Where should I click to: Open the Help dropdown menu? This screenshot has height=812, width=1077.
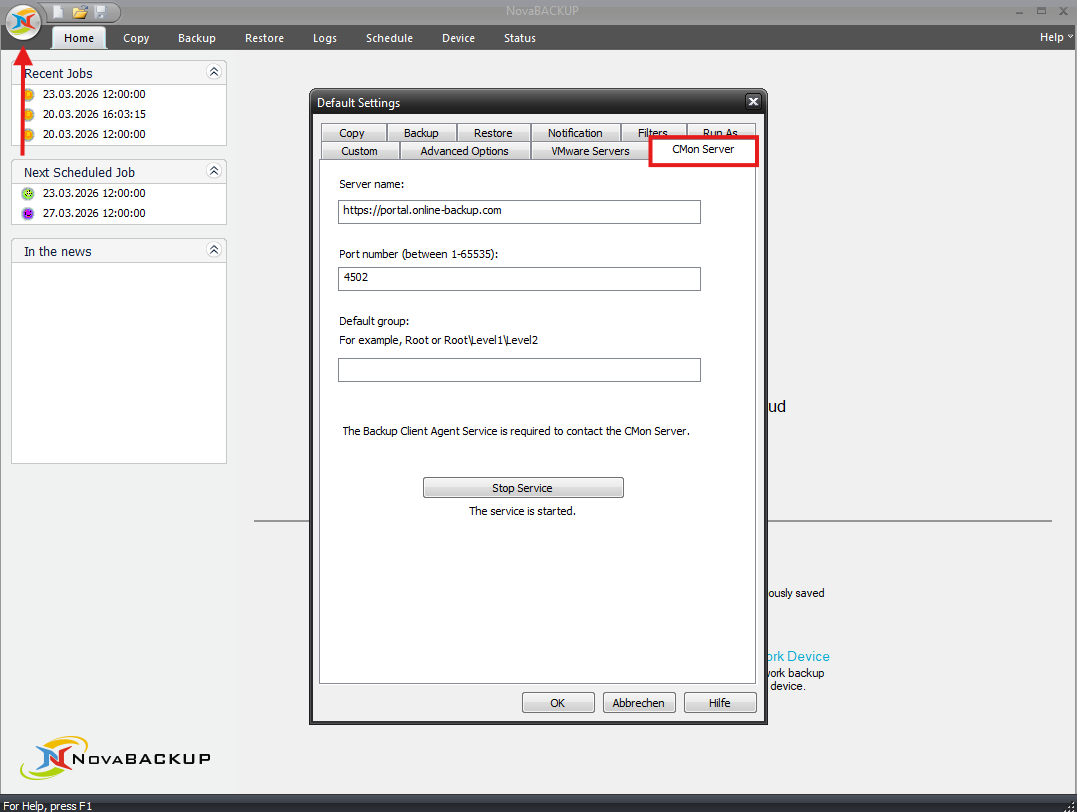[x=1054, y=37]
